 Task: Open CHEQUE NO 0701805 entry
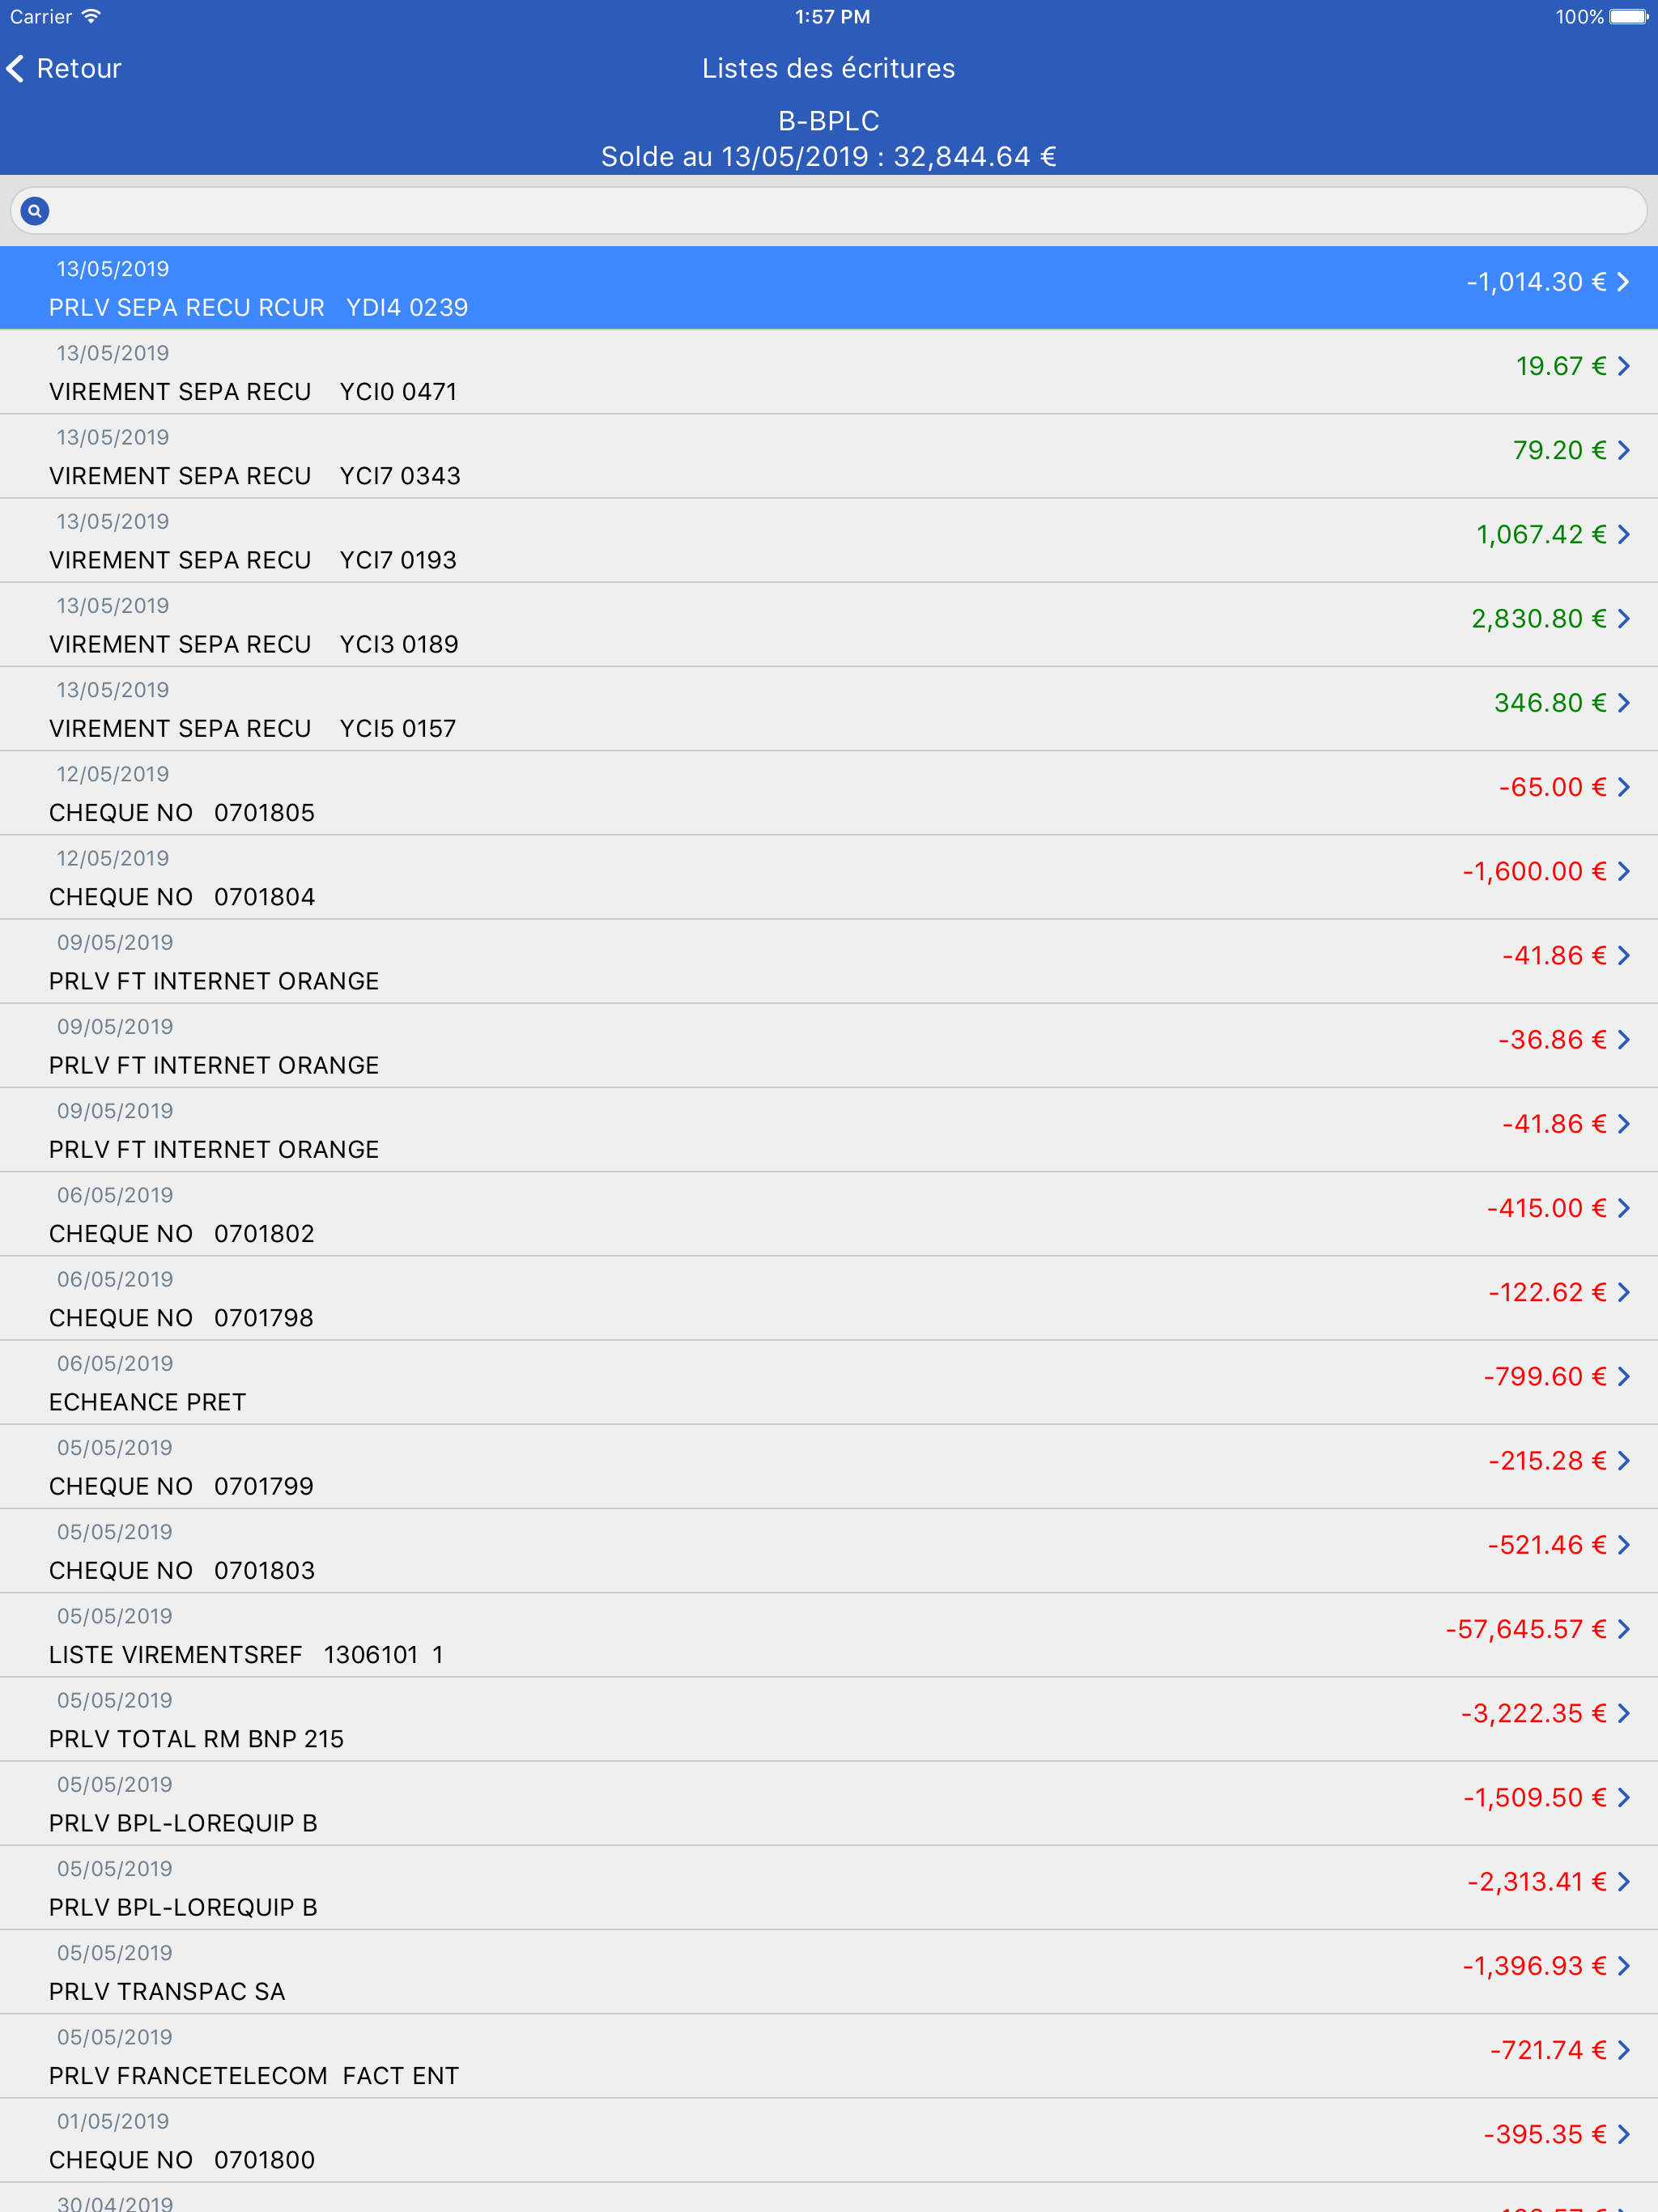tap(829, 793)
